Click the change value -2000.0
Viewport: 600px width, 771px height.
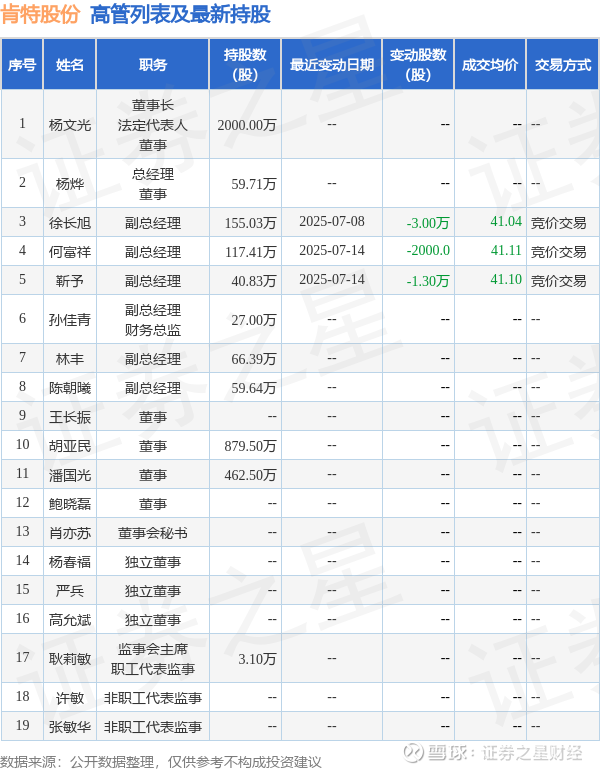tap(428, 250)
